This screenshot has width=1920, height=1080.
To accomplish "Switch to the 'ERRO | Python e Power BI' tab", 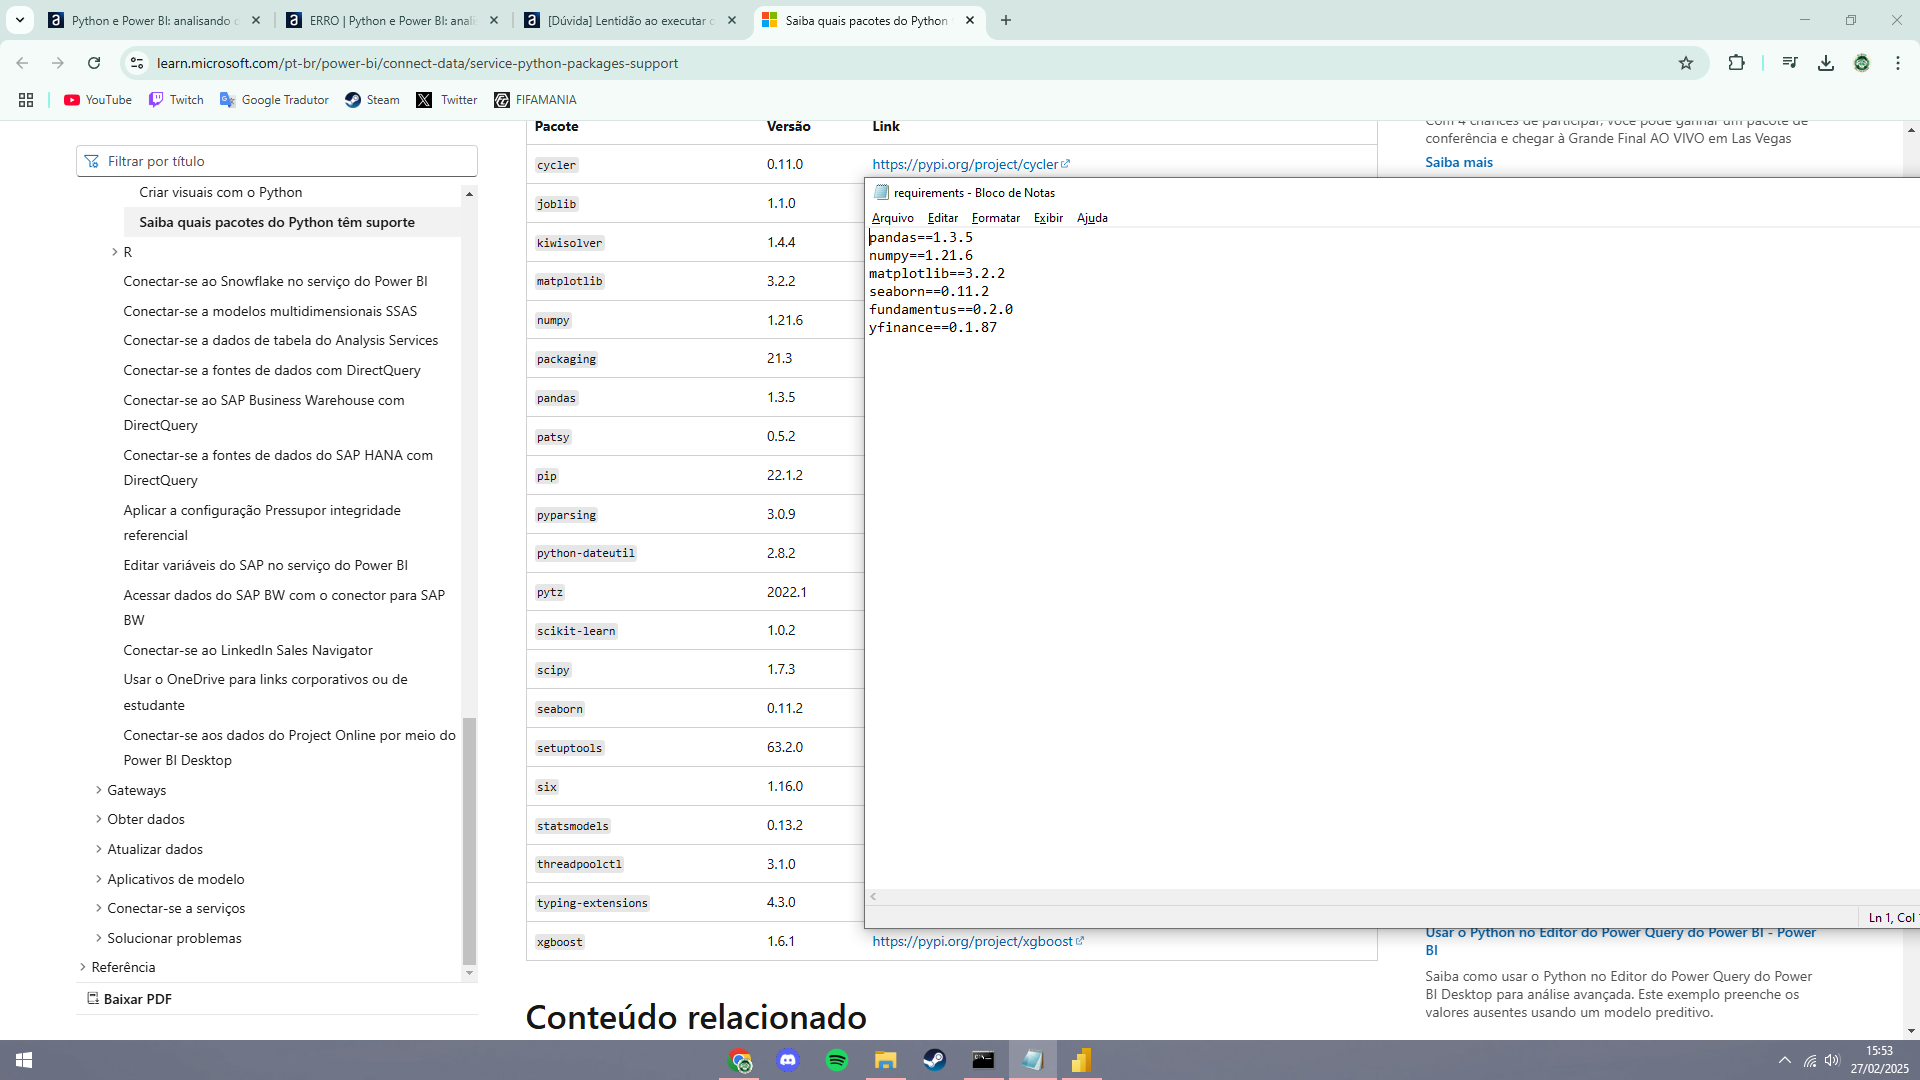I will point(392,20).
